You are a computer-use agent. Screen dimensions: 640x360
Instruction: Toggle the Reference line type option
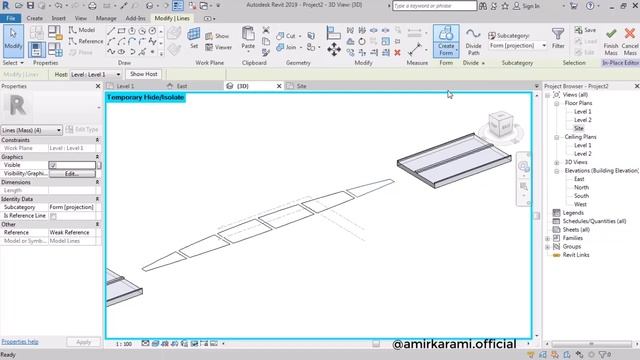(x=85, y=41)
